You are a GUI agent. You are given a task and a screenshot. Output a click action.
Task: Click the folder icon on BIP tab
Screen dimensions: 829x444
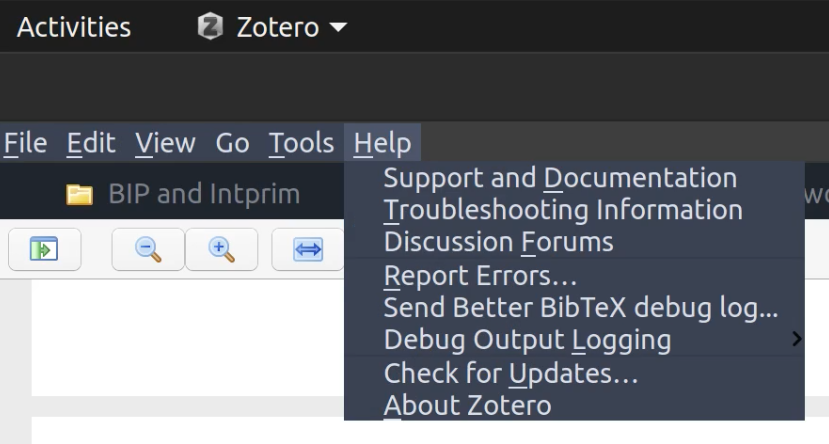click(79, 194)
